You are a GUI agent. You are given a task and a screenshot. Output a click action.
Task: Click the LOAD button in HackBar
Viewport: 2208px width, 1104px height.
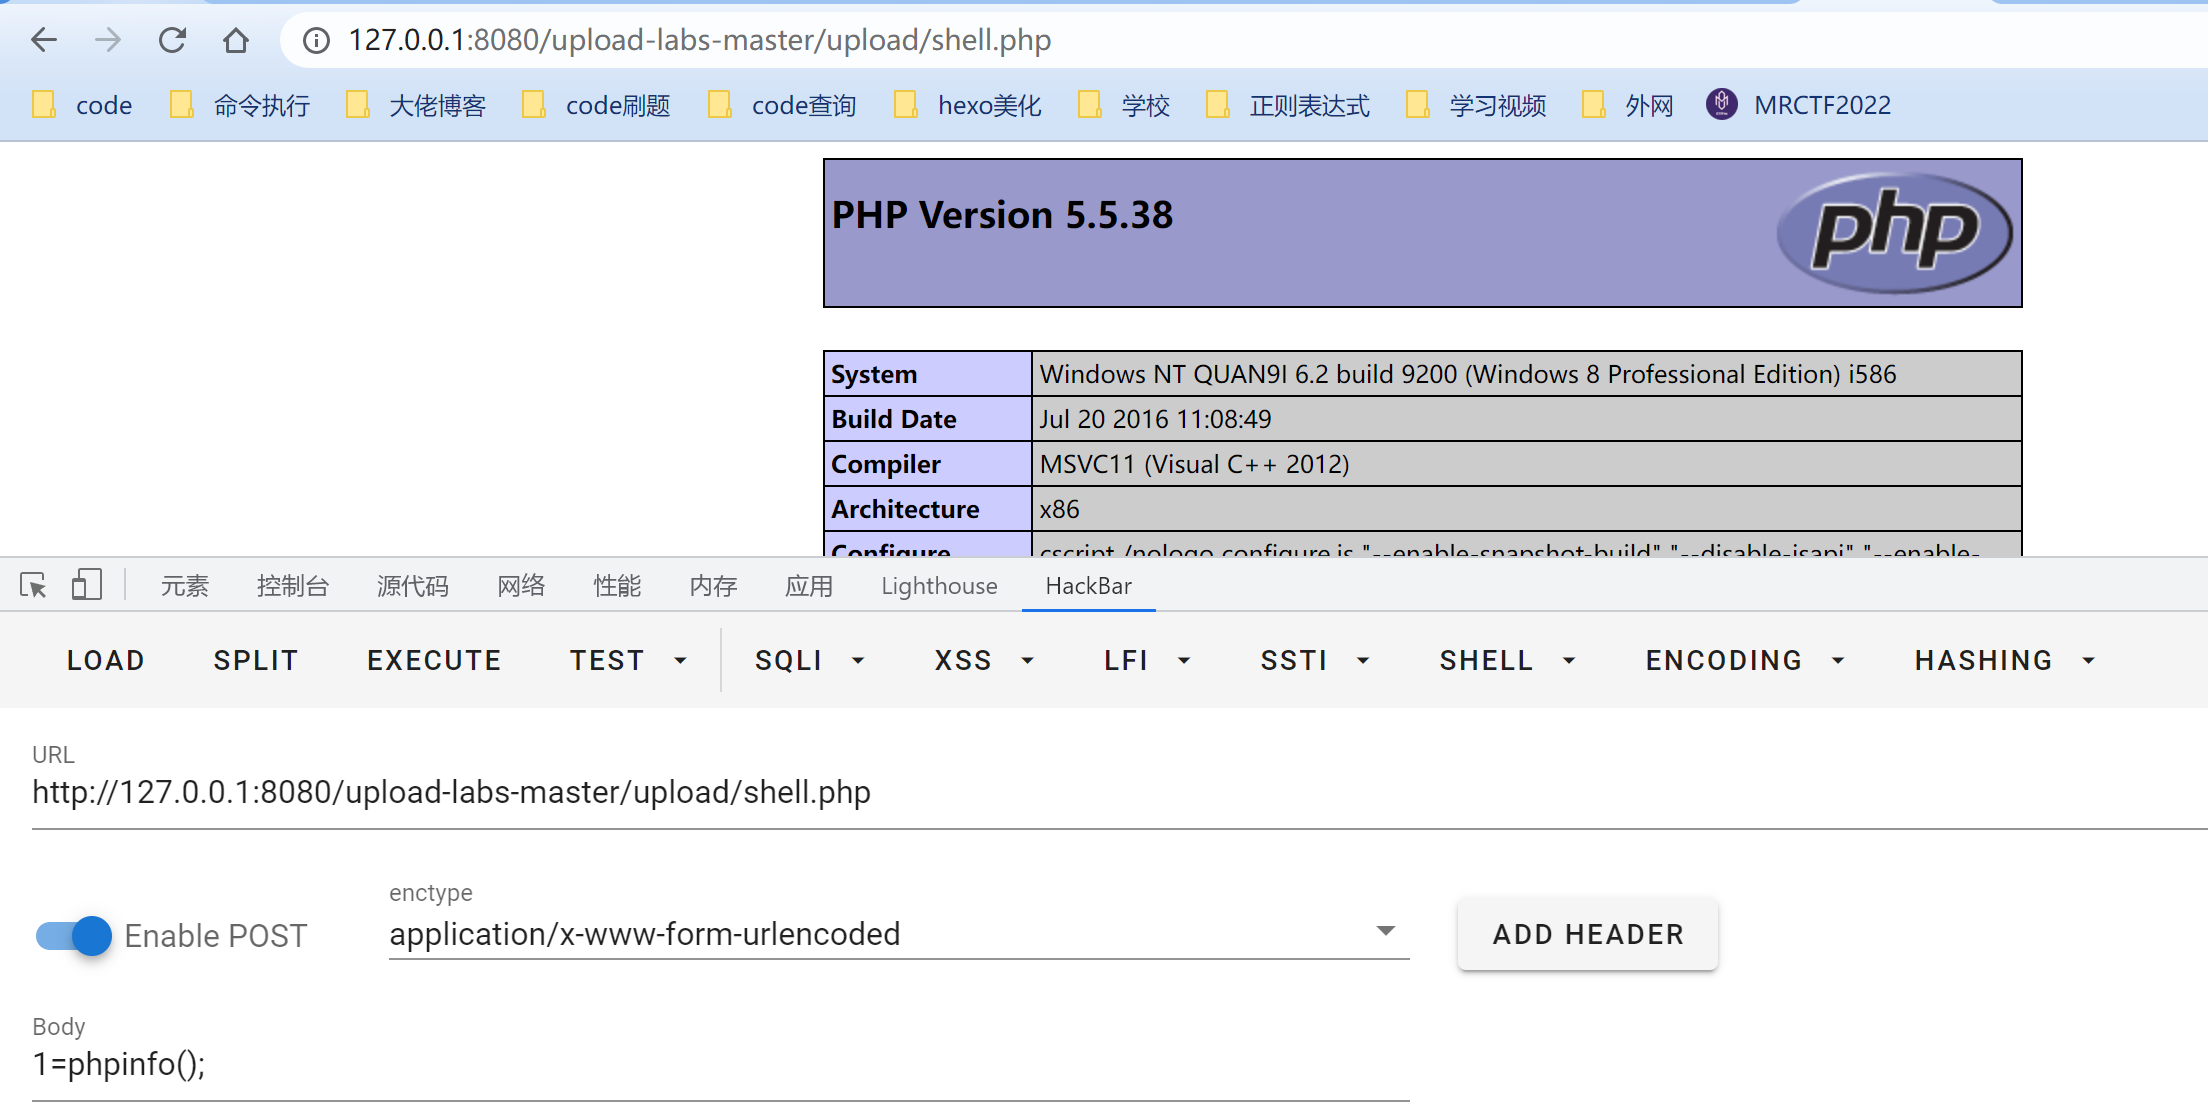pos(106,660)
